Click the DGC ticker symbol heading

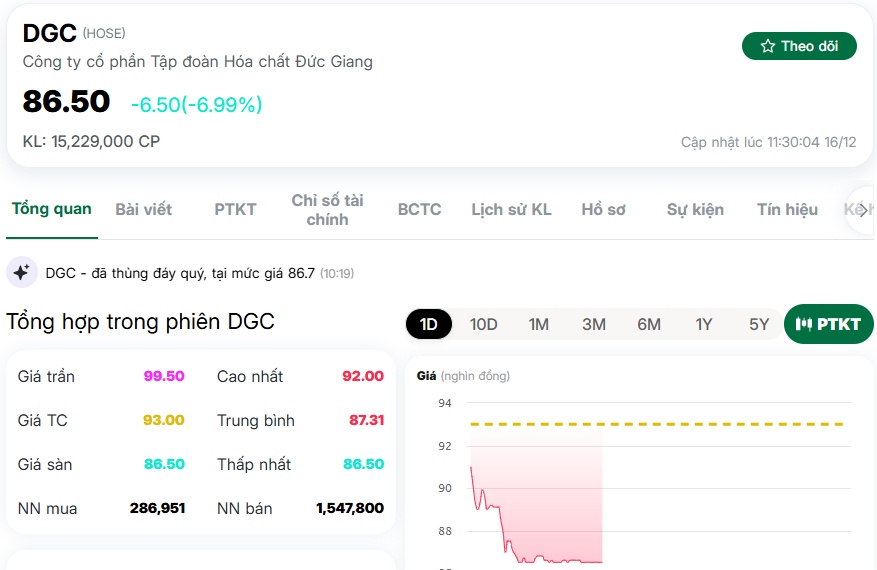[x=49, y=34]
